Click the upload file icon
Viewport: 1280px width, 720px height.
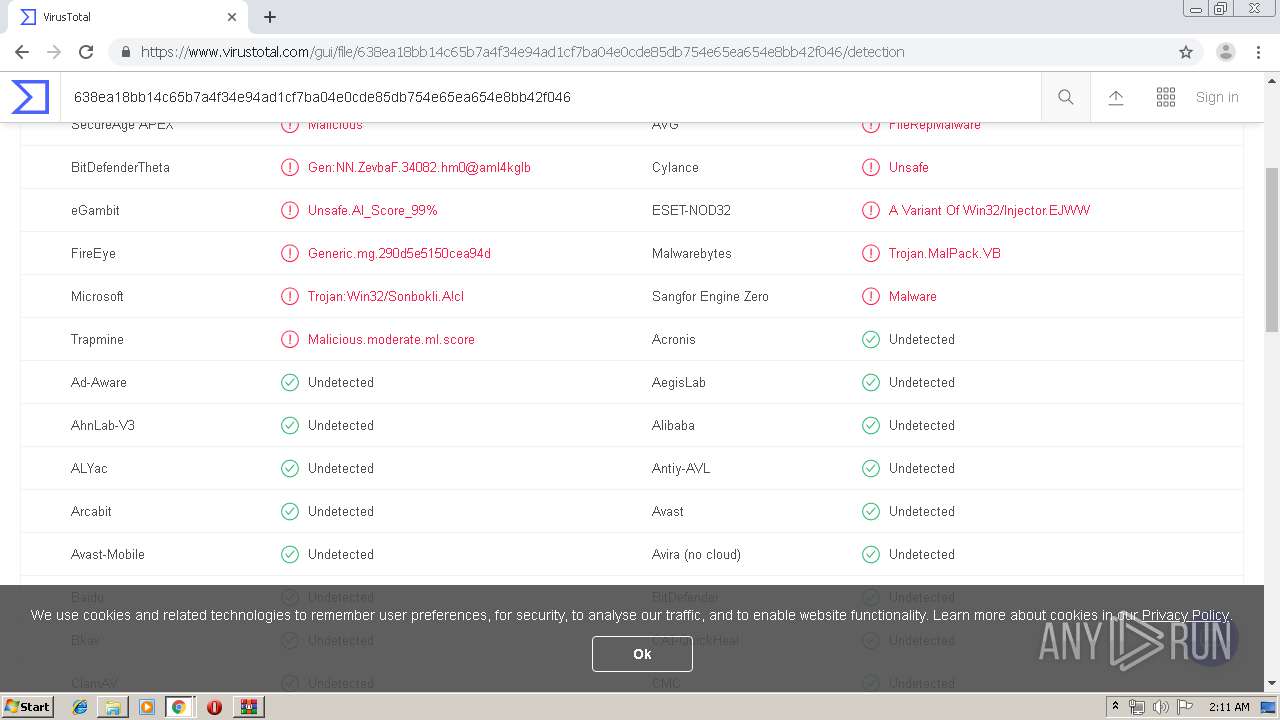click(1116, 97)
